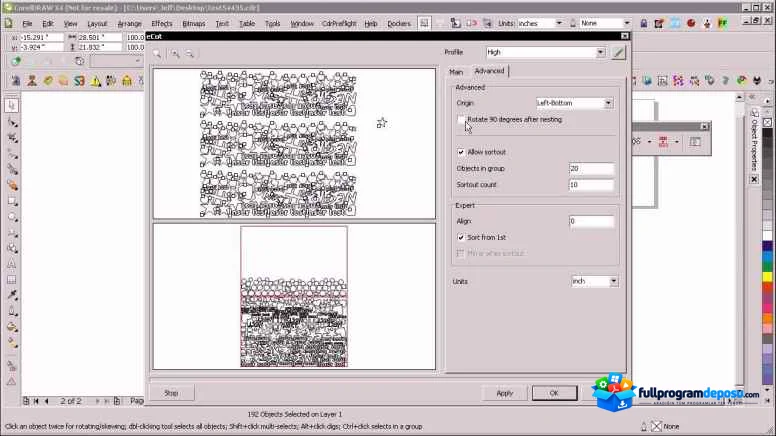This screenshot has width=776, height=436.
Task: Pick the green swatch in the color palette
Action: click(x=767, y=266)
